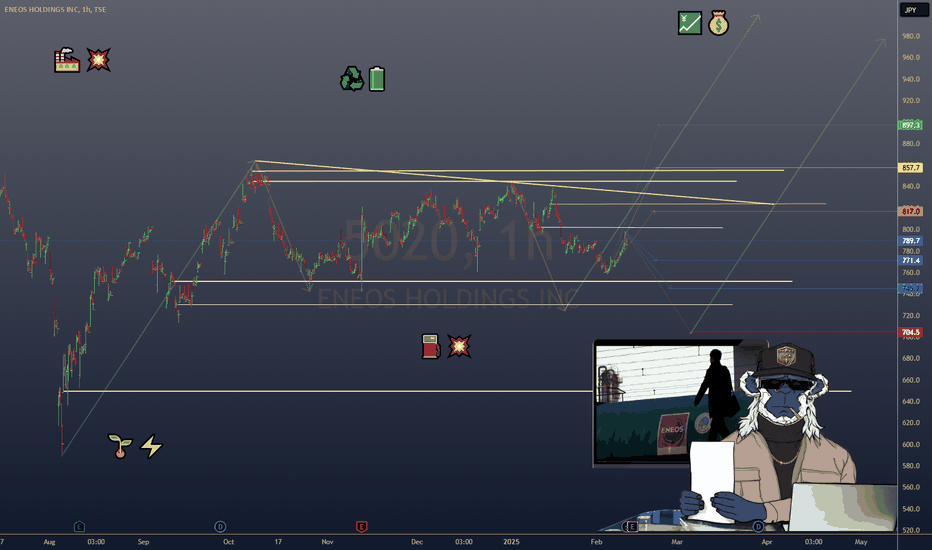Click the ENEOS HOLDINGS INC, 1h, TSE title

point(55,10)
